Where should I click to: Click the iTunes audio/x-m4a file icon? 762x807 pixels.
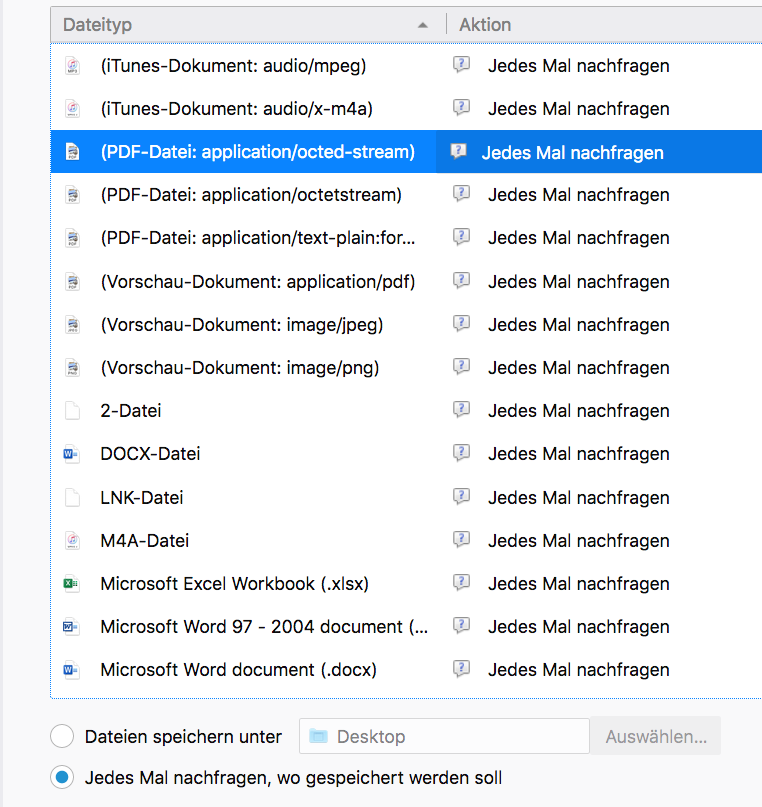tap(71, 109)
